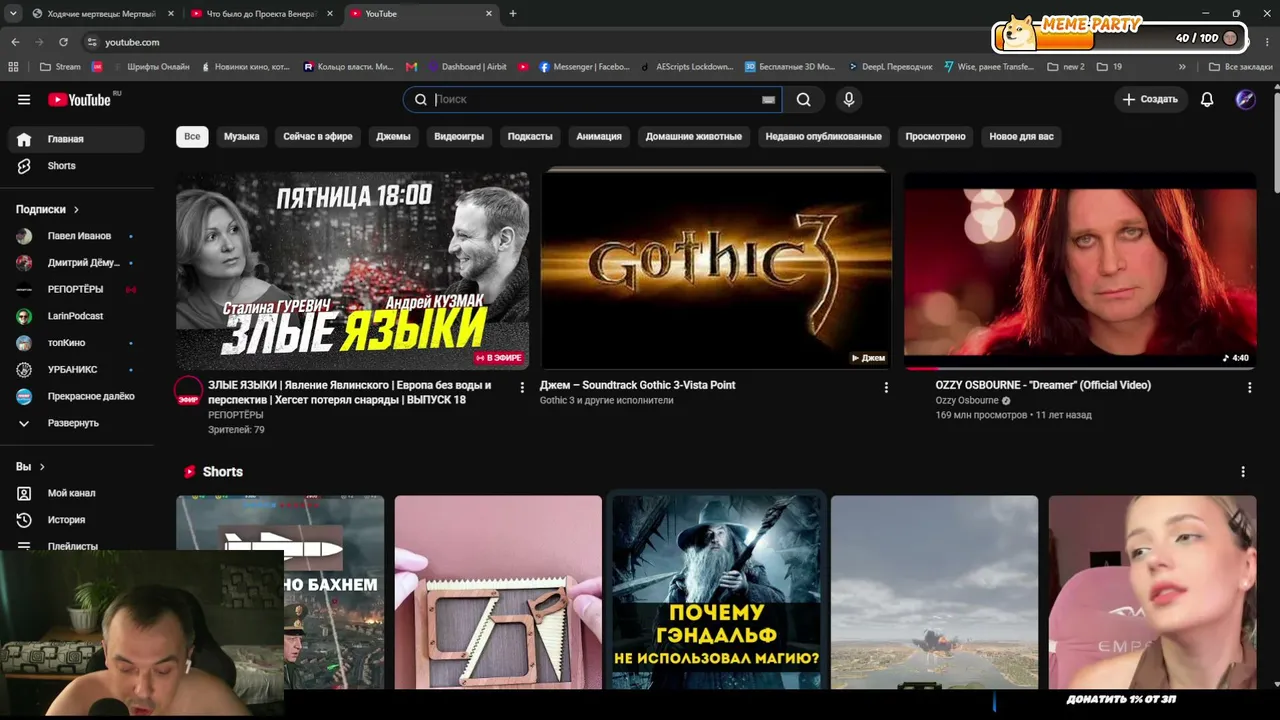Start voice search with the microphone icon
This screenshot has width=1280, height=720.
point(849,99)
